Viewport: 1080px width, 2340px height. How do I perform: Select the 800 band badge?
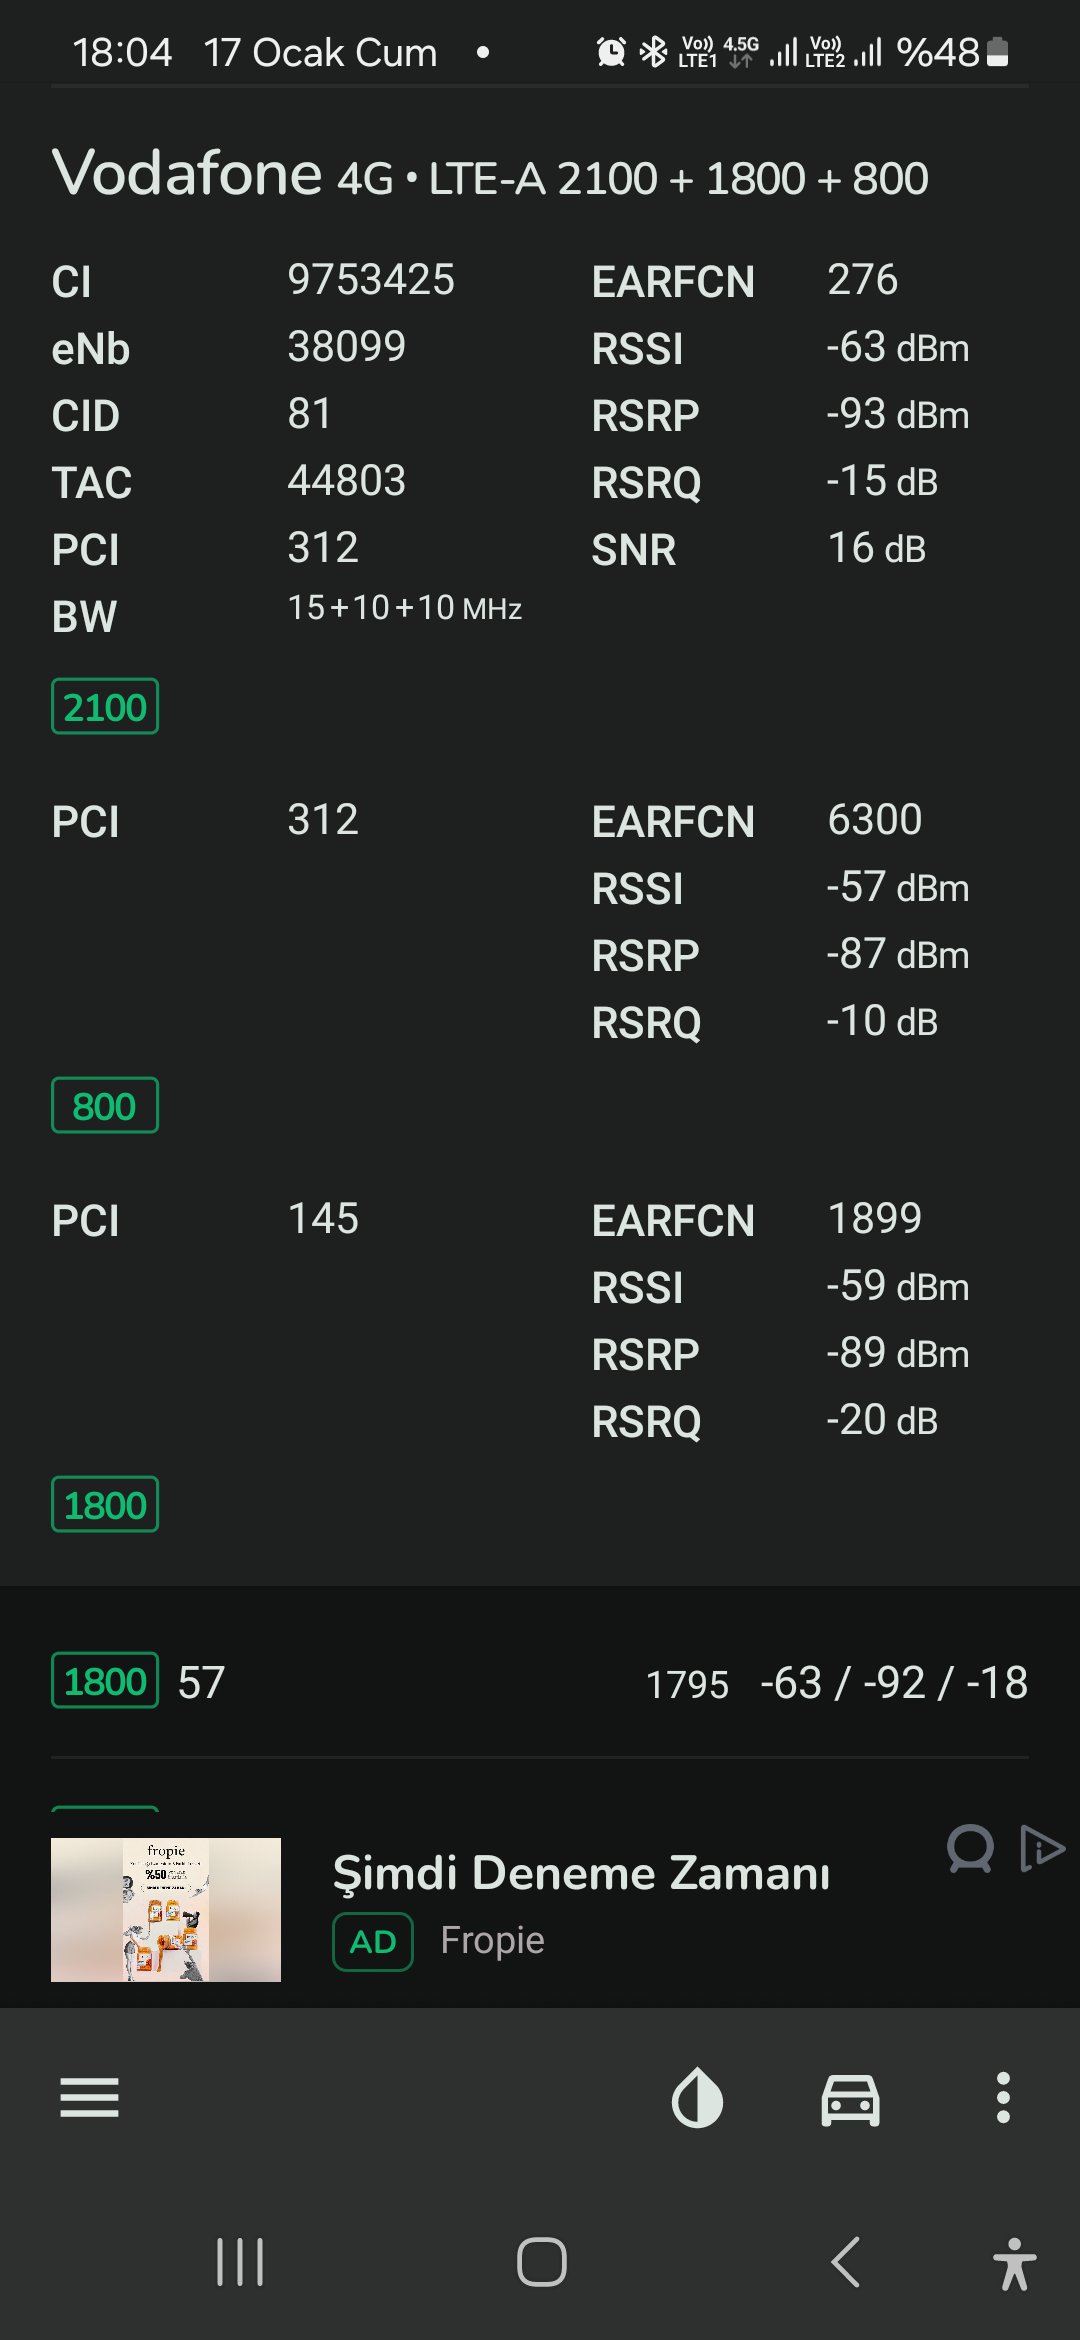(105, 1106)
